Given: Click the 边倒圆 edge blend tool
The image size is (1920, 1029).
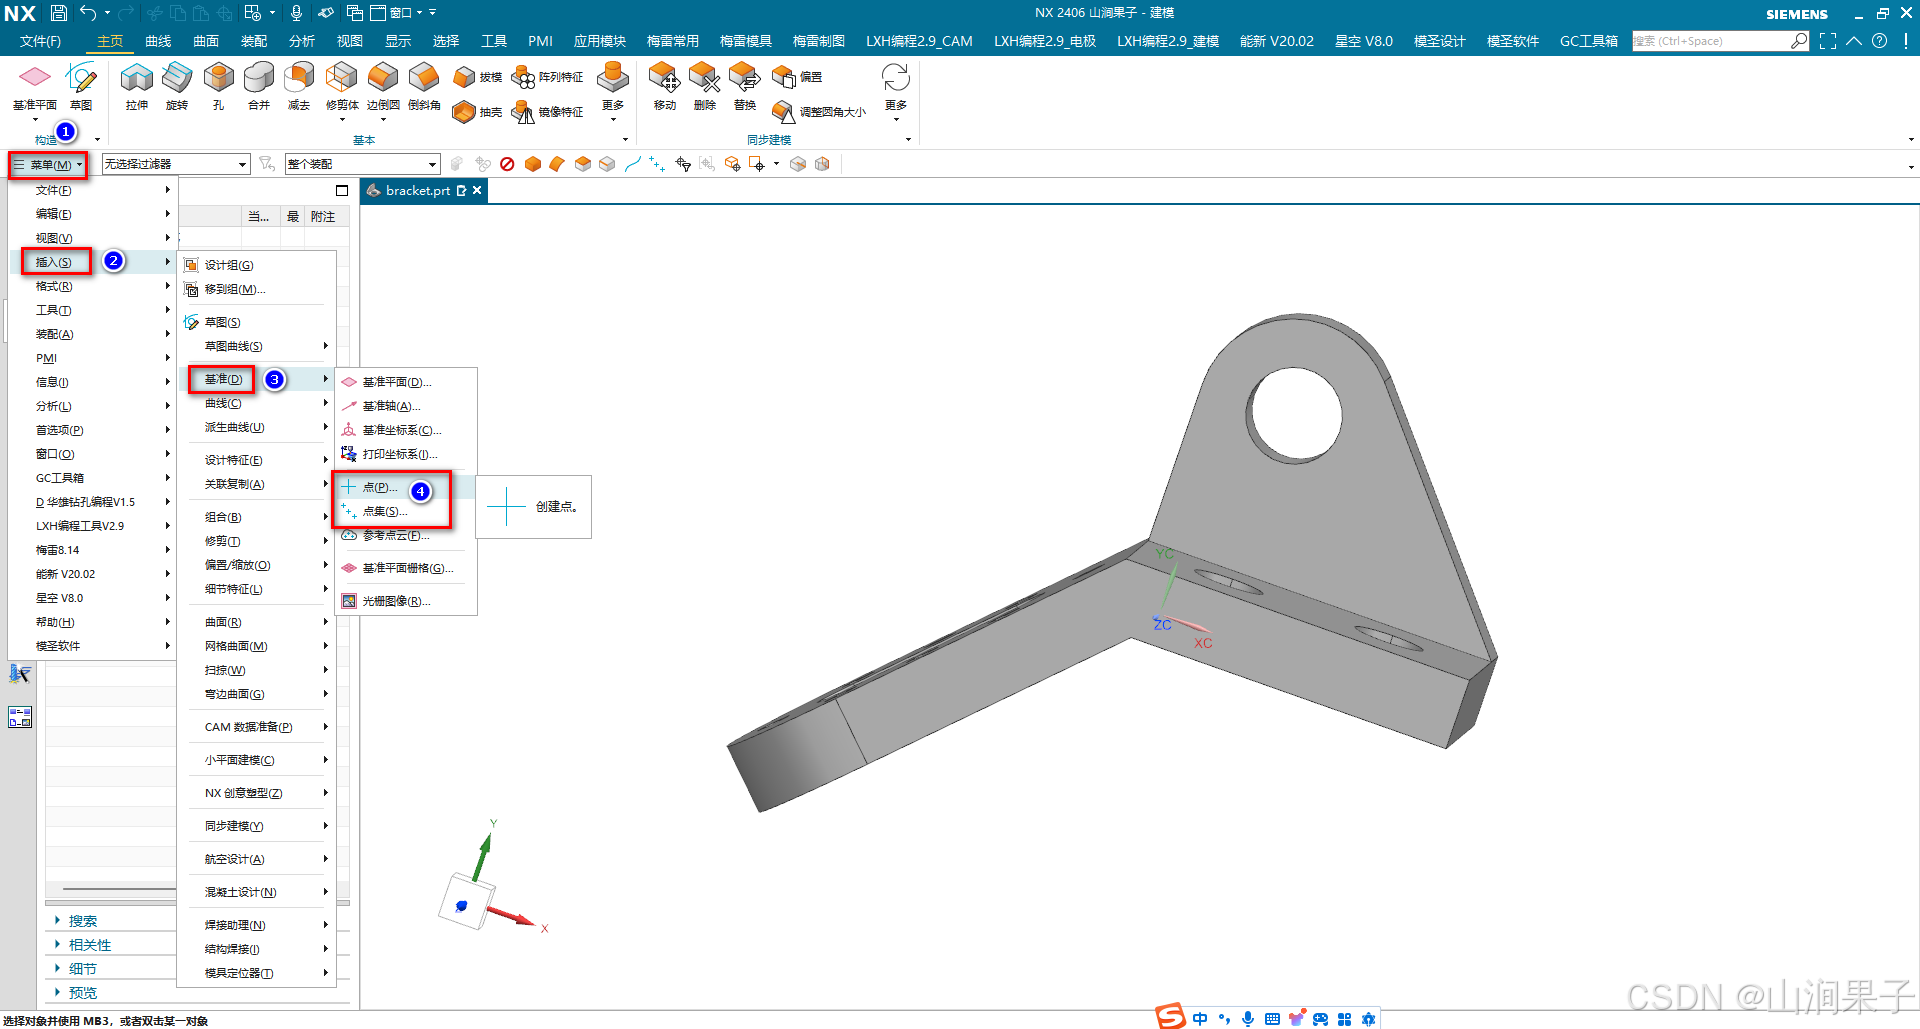Looking at the screenshot, I should click(x=383, y=85).
